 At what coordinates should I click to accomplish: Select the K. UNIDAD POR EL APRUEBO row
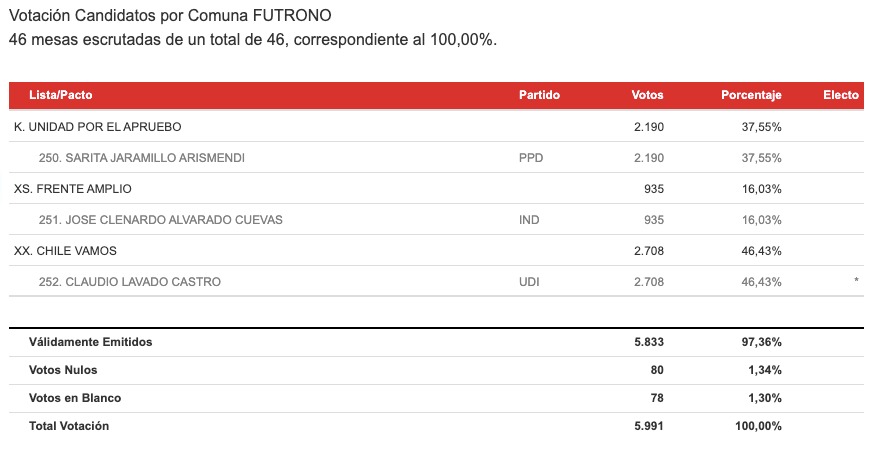pyautogui.click(x=436, y=127)
